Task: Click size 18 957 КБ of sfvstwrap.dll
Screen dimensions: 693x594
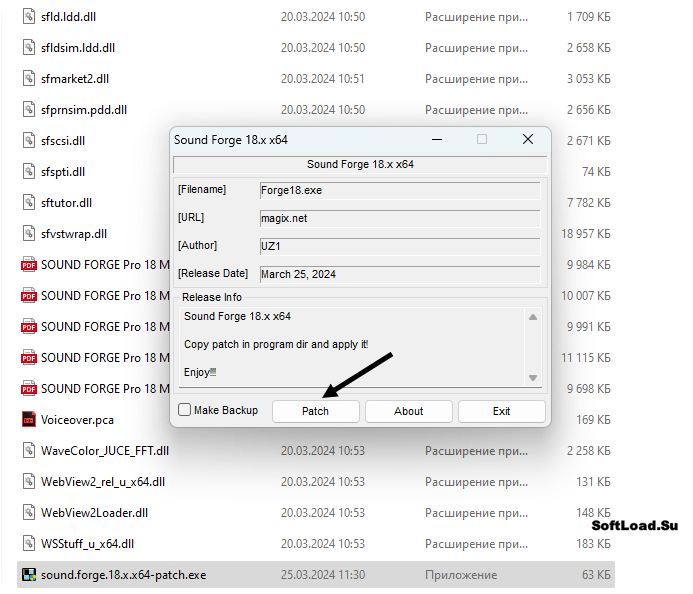Action: pyautogui.click(x=586, y=234)
